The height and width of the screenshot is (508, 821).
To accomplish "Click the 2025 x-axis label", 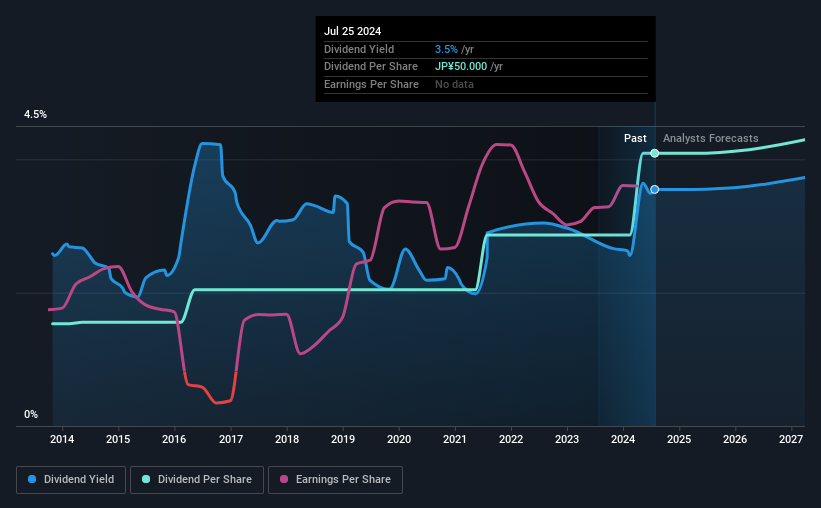I will pyautogui.click(x=679, y=439).
